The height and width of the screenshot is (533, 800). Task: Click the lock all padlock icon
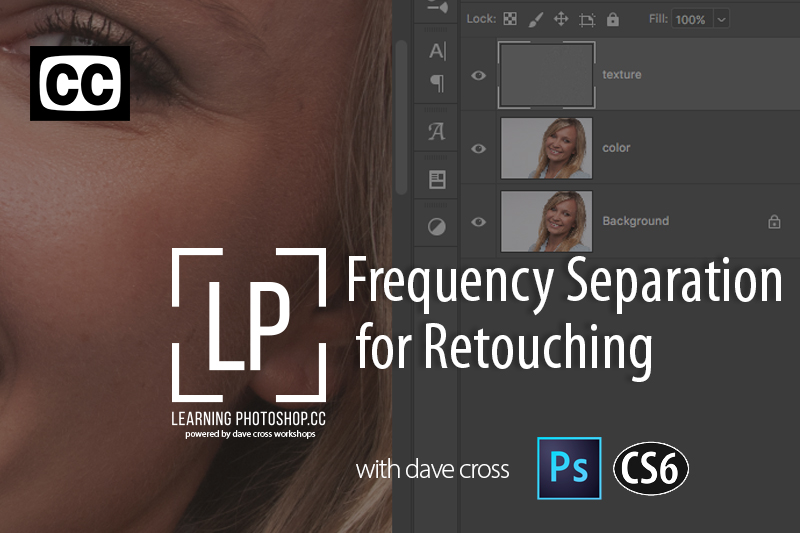tap(613, 19)
